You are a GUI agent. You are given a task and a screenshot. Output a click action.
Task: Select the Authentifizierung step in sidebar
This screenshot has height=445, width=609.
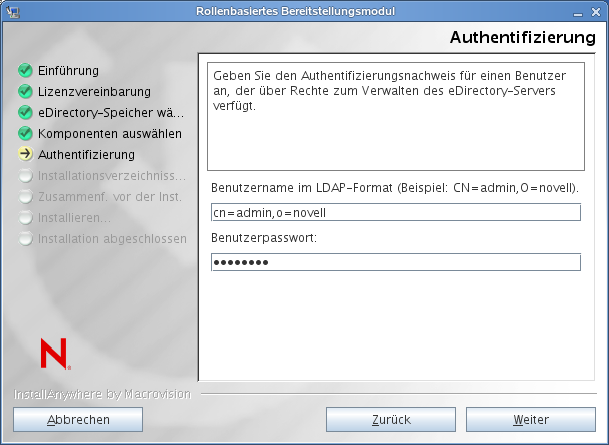[86, 155]
